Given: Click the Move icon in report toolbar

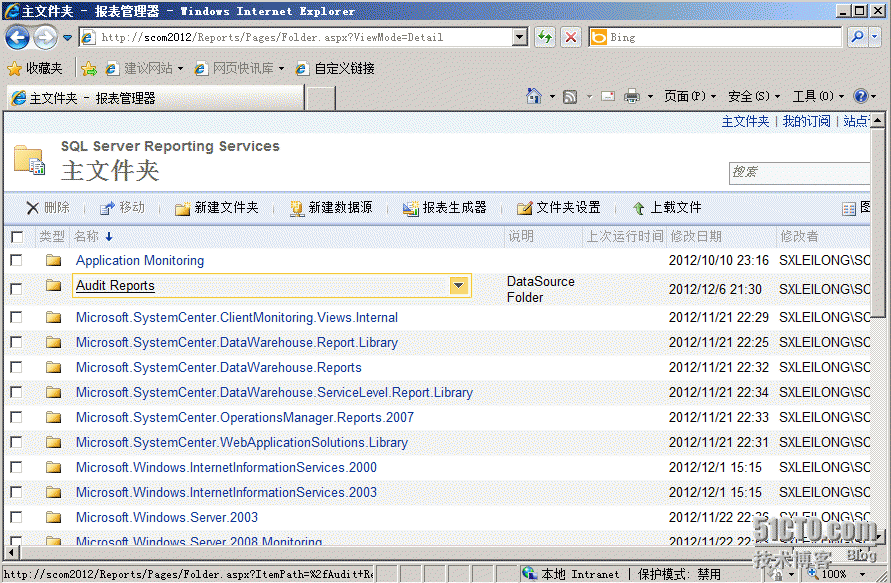Looking at the screenshot, I should tap(107, 208).
